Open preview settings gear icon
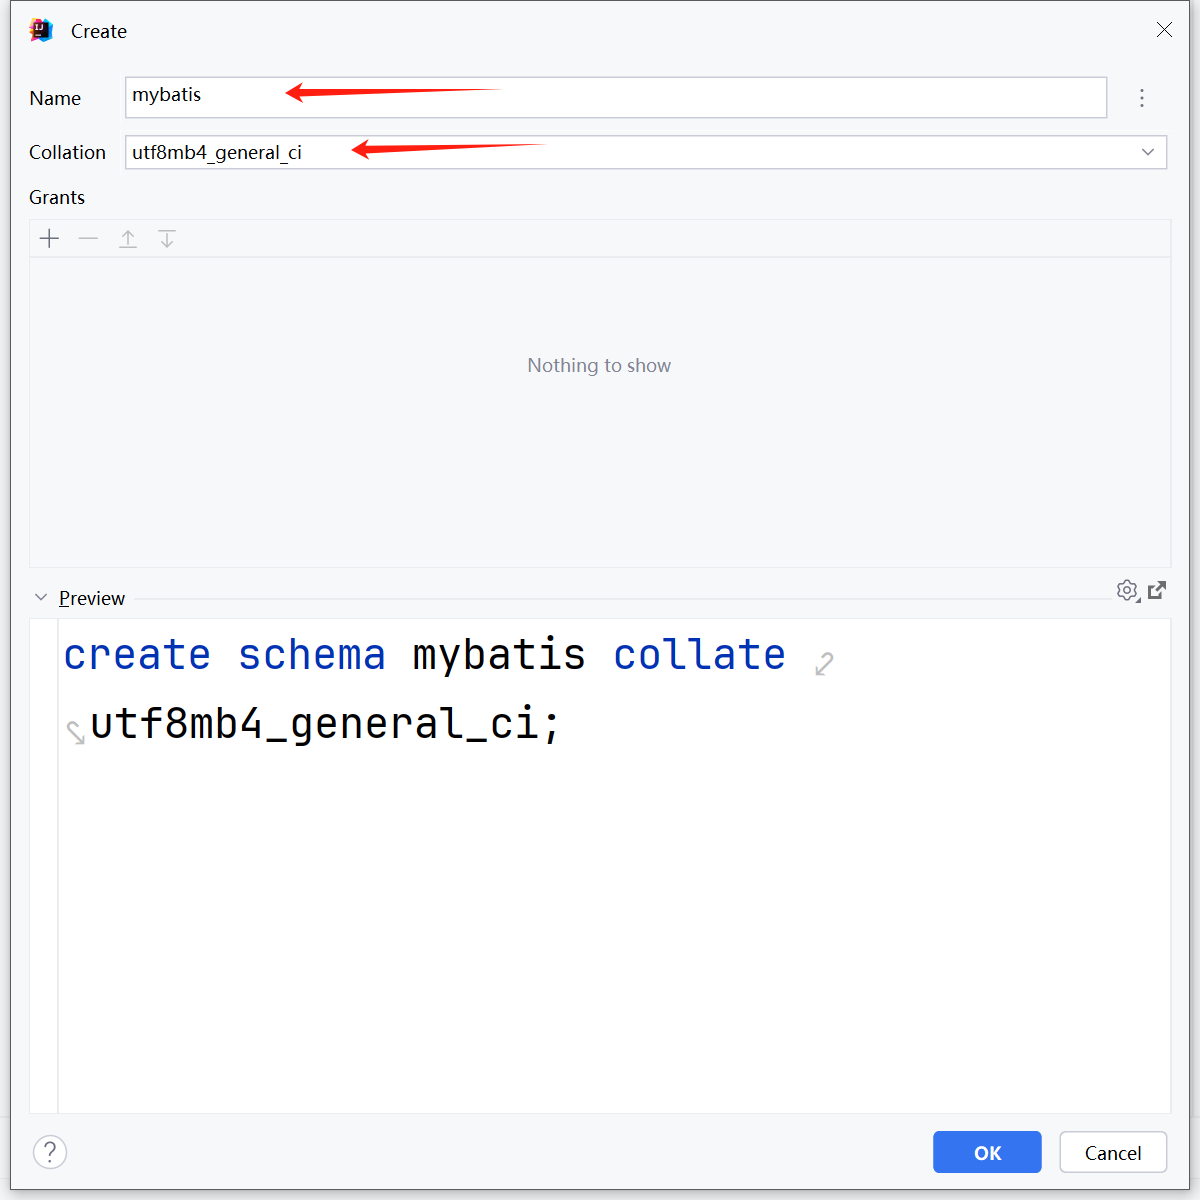 point(1128,591)
